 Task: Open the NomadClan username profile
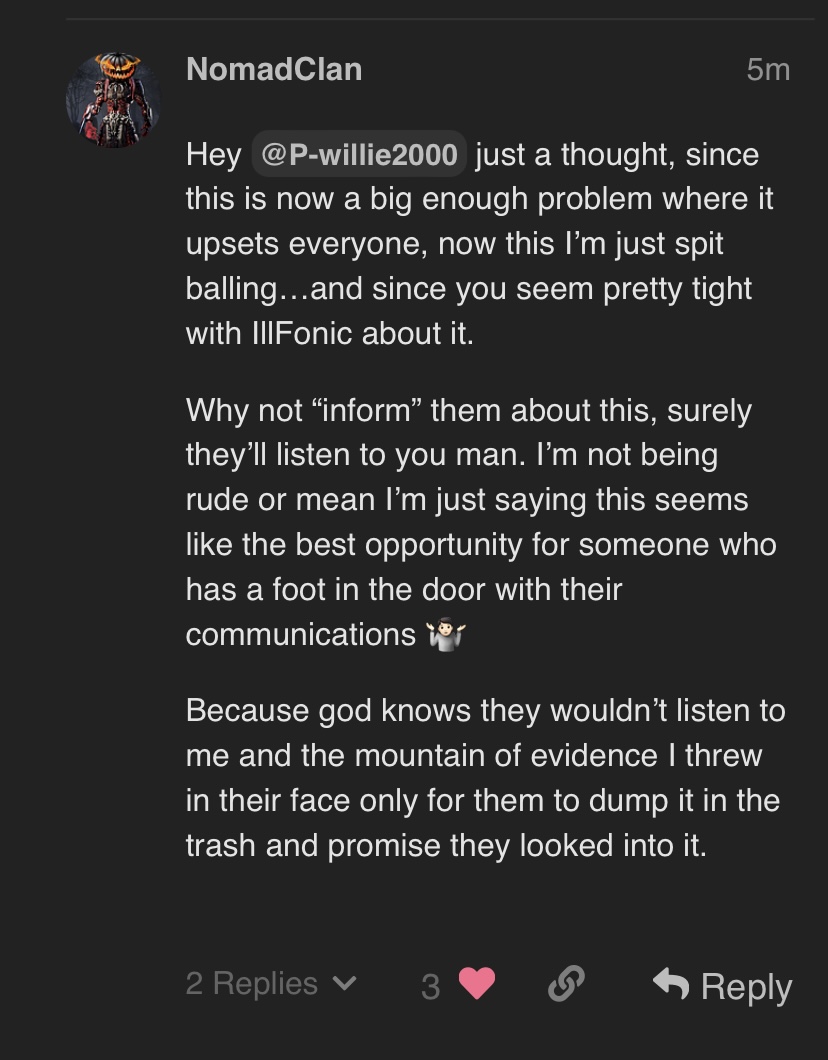click(x=274, y=69)
